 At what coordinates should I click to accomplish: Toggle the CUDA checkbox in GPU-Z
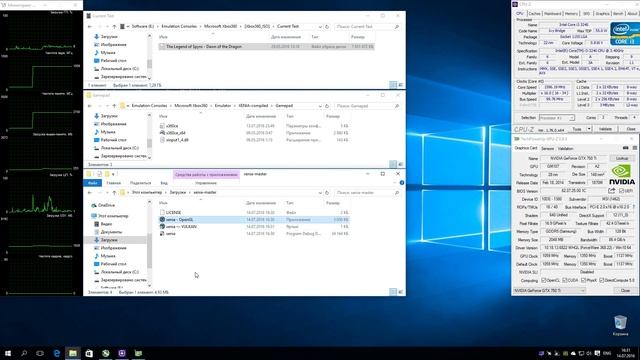point(565,280)
